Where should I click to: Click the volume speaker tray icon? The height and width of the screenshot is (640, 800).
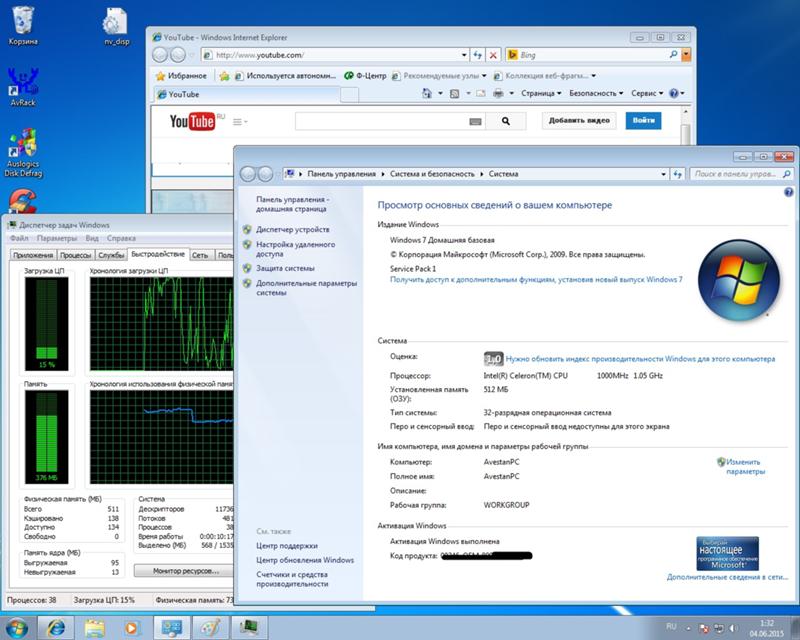pyautogui.click(x=733, y=628)
